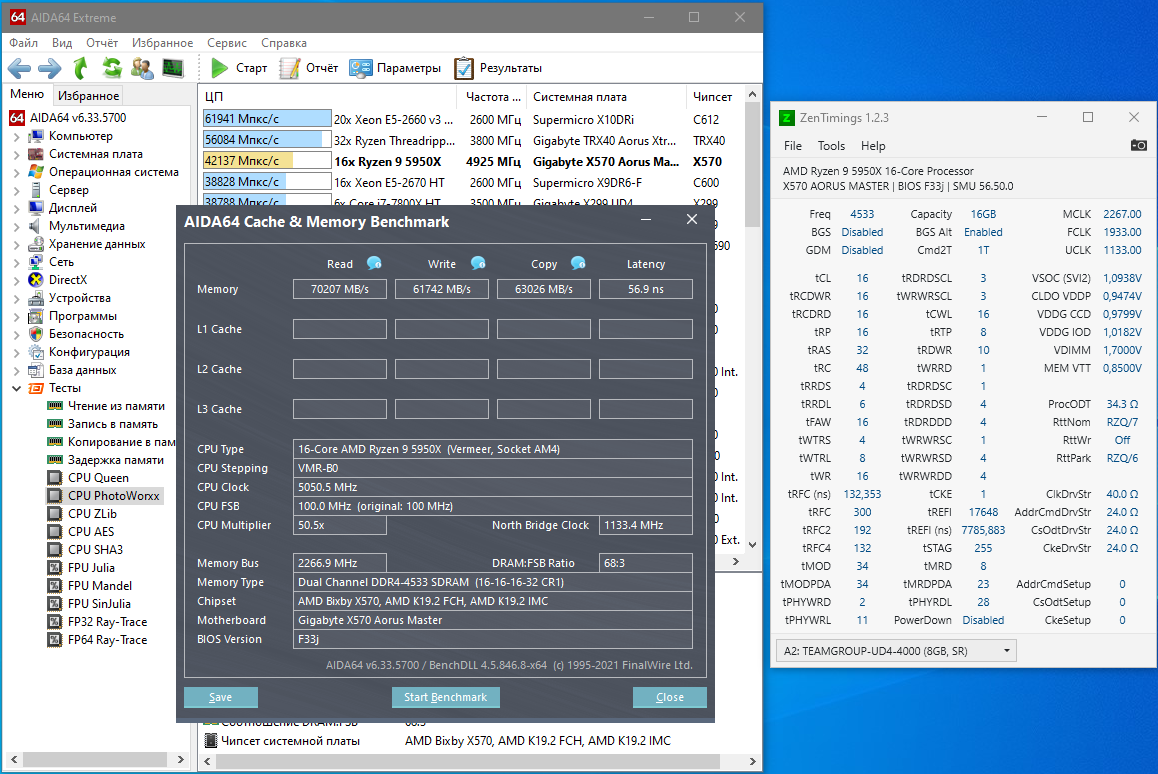Click the Start Benchmark button

click(x=445, y=697)
